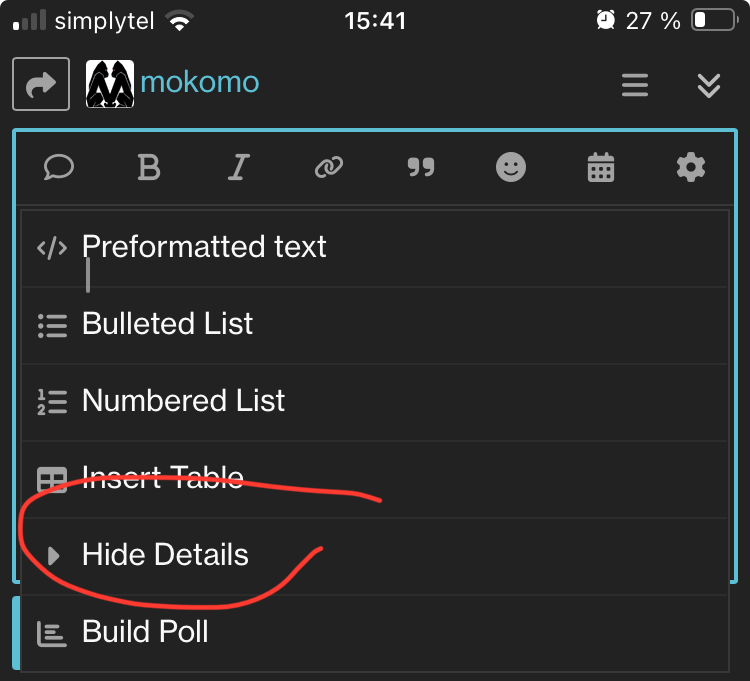750x681 pixels.
Task: Toggle italic formatting
Action: 237,167
